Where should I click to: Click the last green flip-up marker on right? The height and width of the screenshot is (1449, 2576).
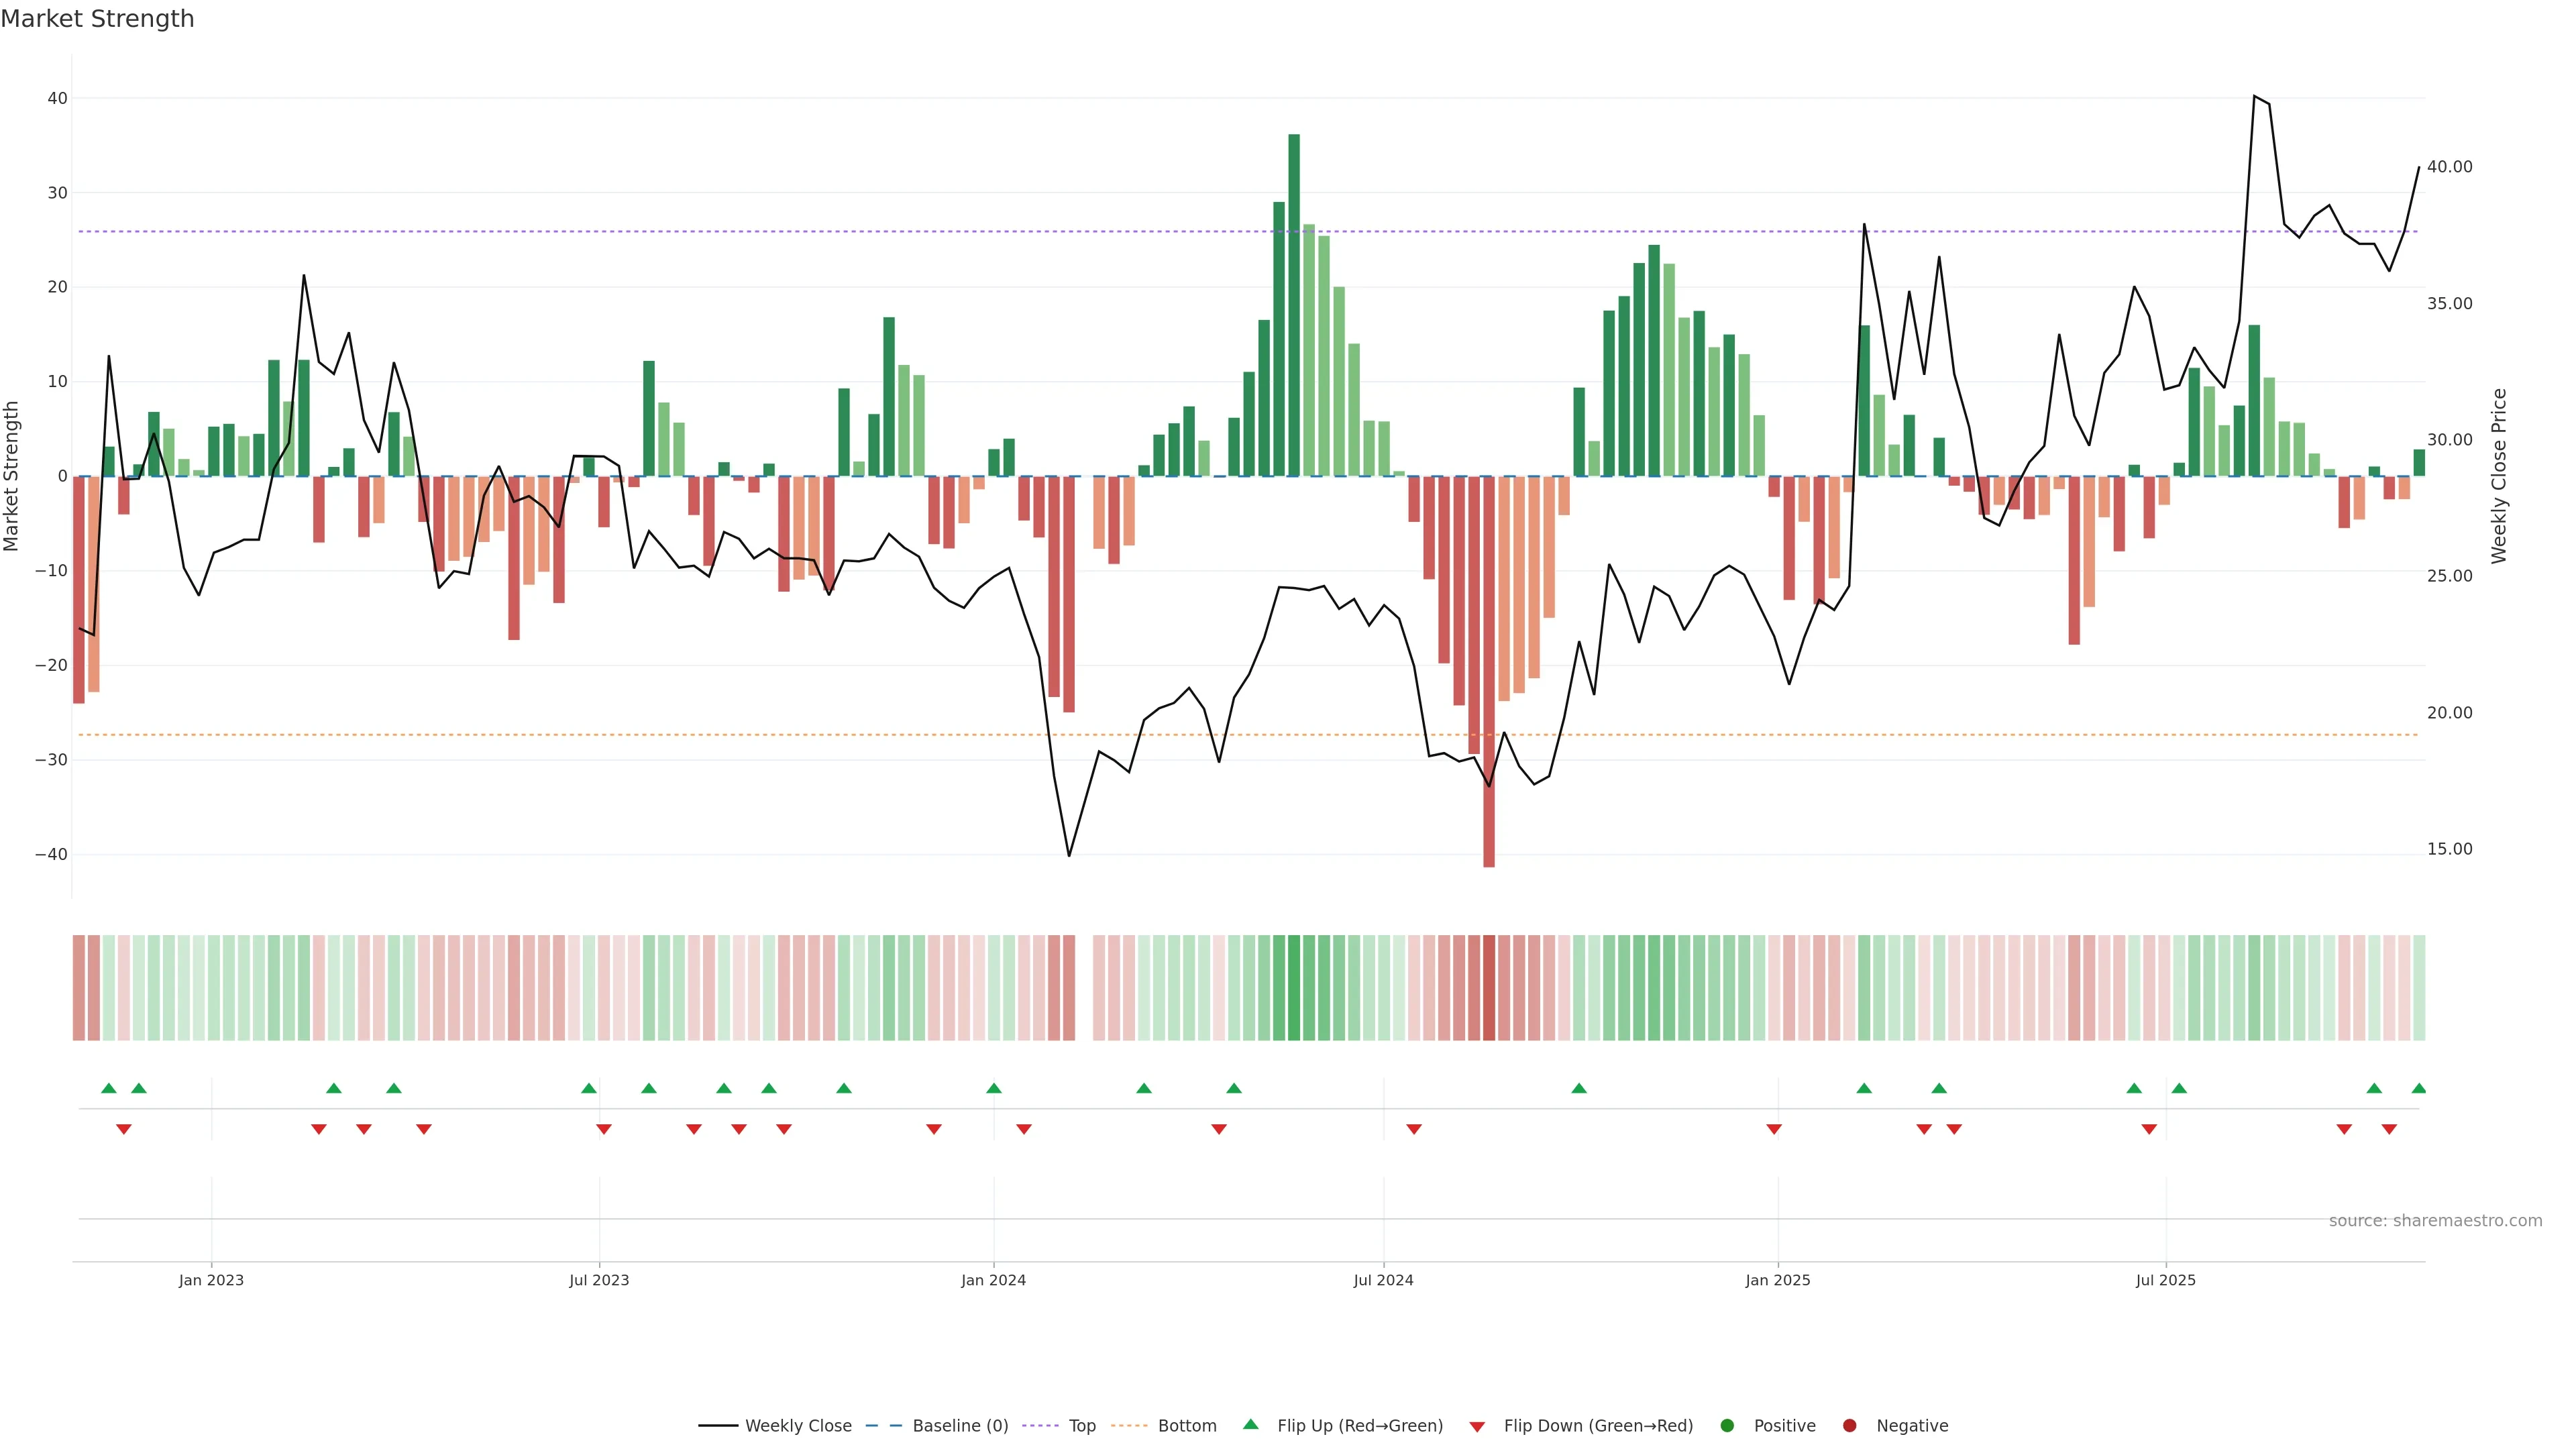2418,1088
